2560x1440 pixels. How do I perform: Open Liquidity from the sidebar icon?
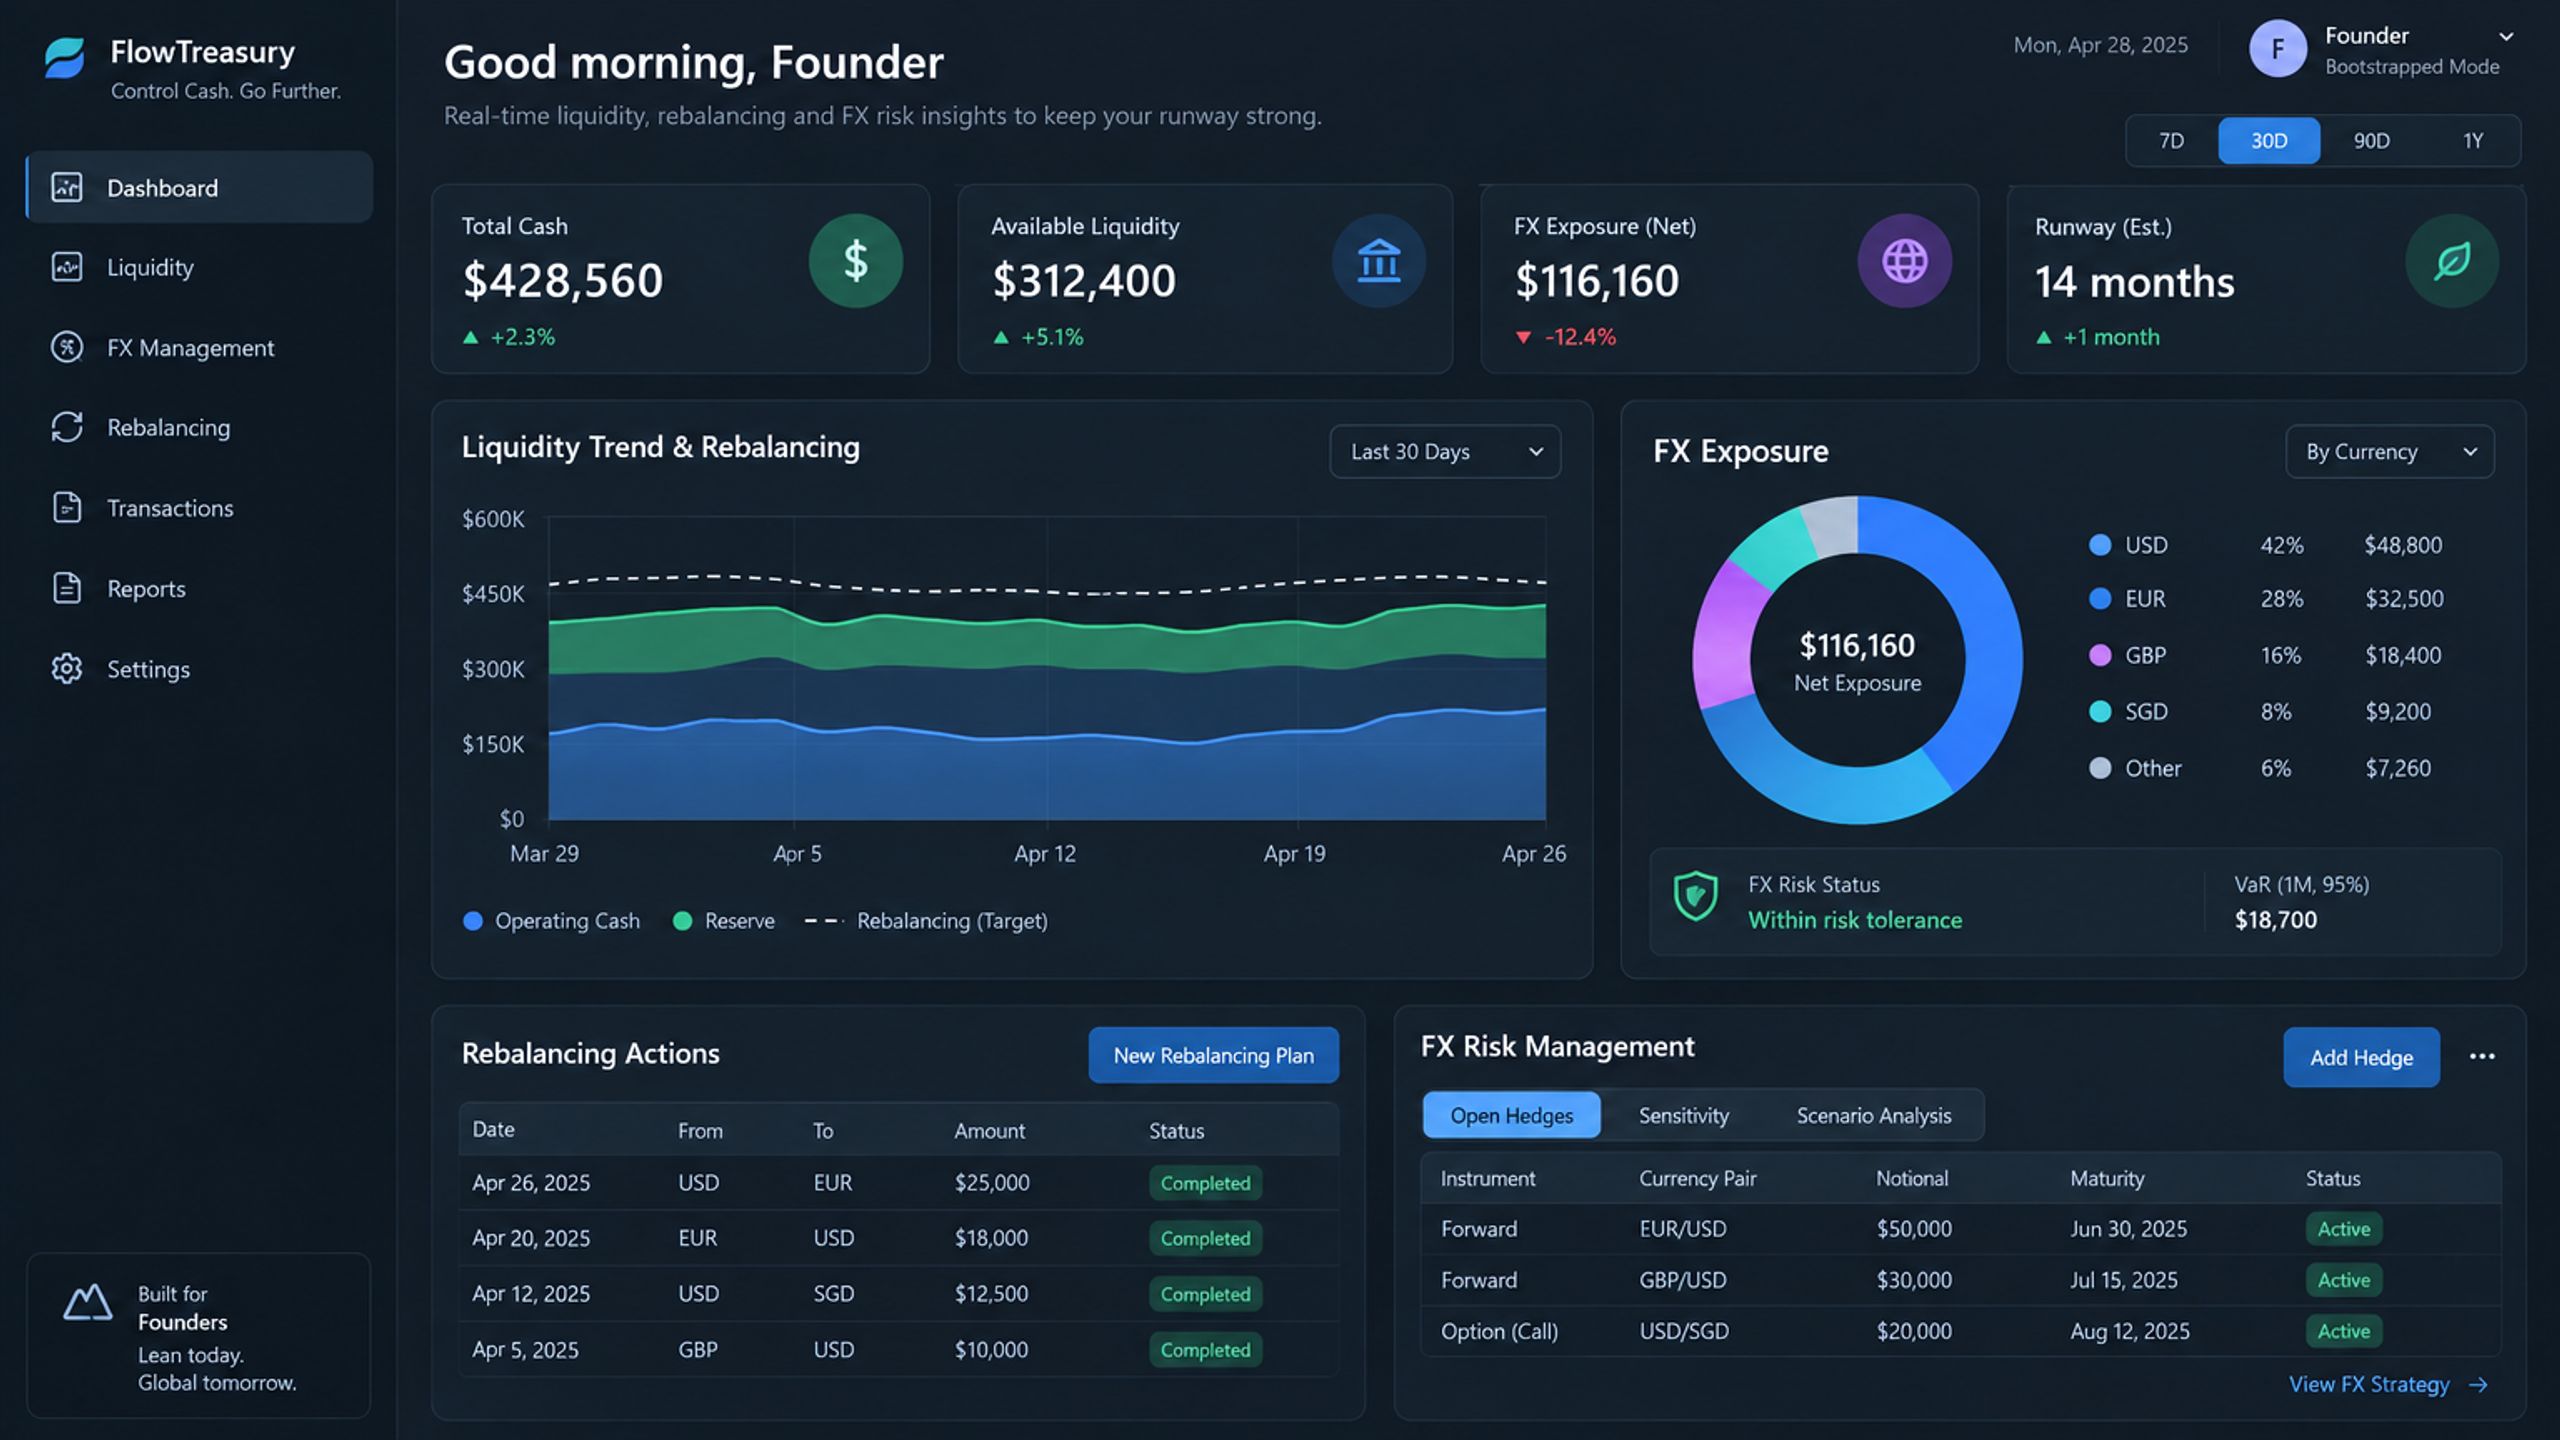67,267
